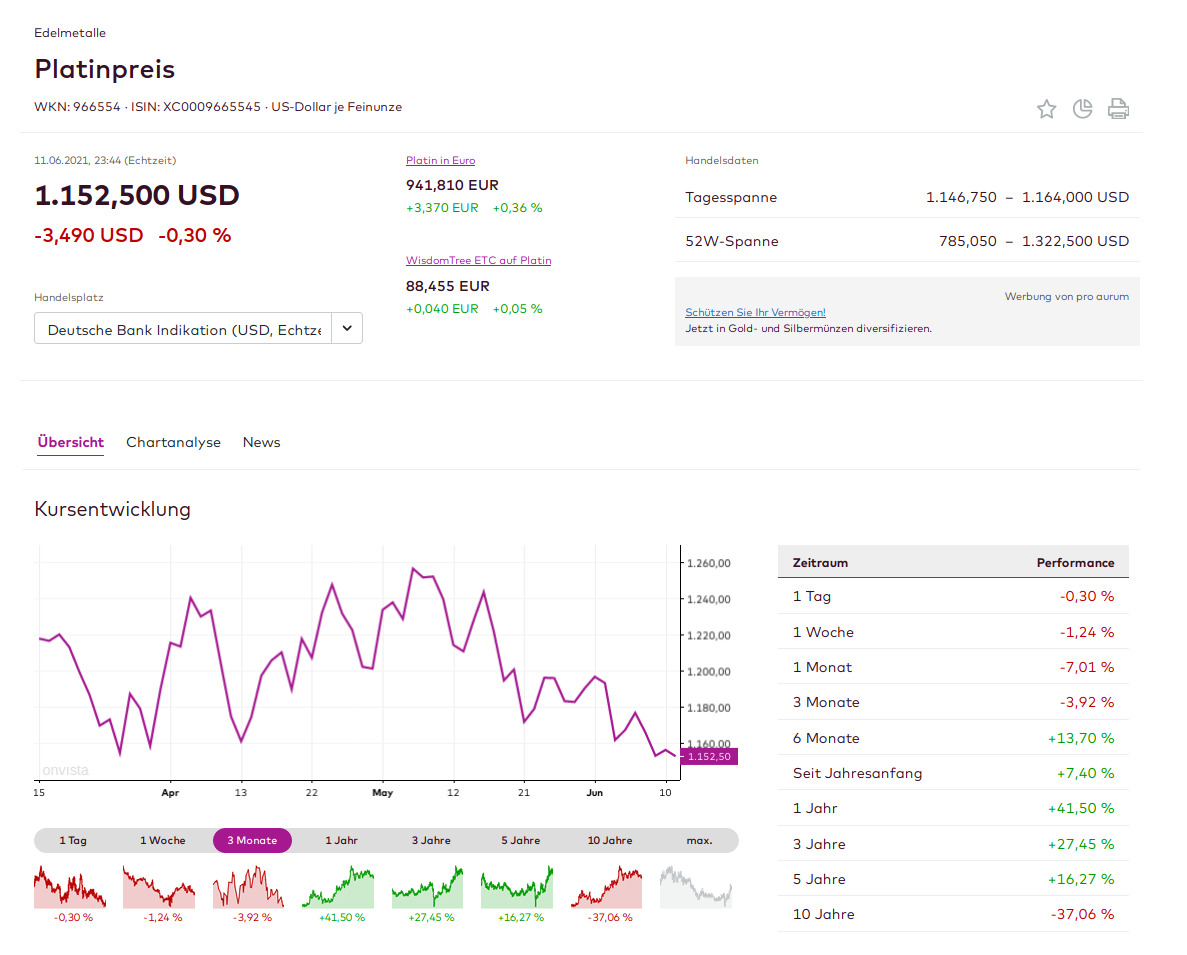Choose the 1 Jahr chart period
Screen dimensions: 1187x955
[341, 840]
